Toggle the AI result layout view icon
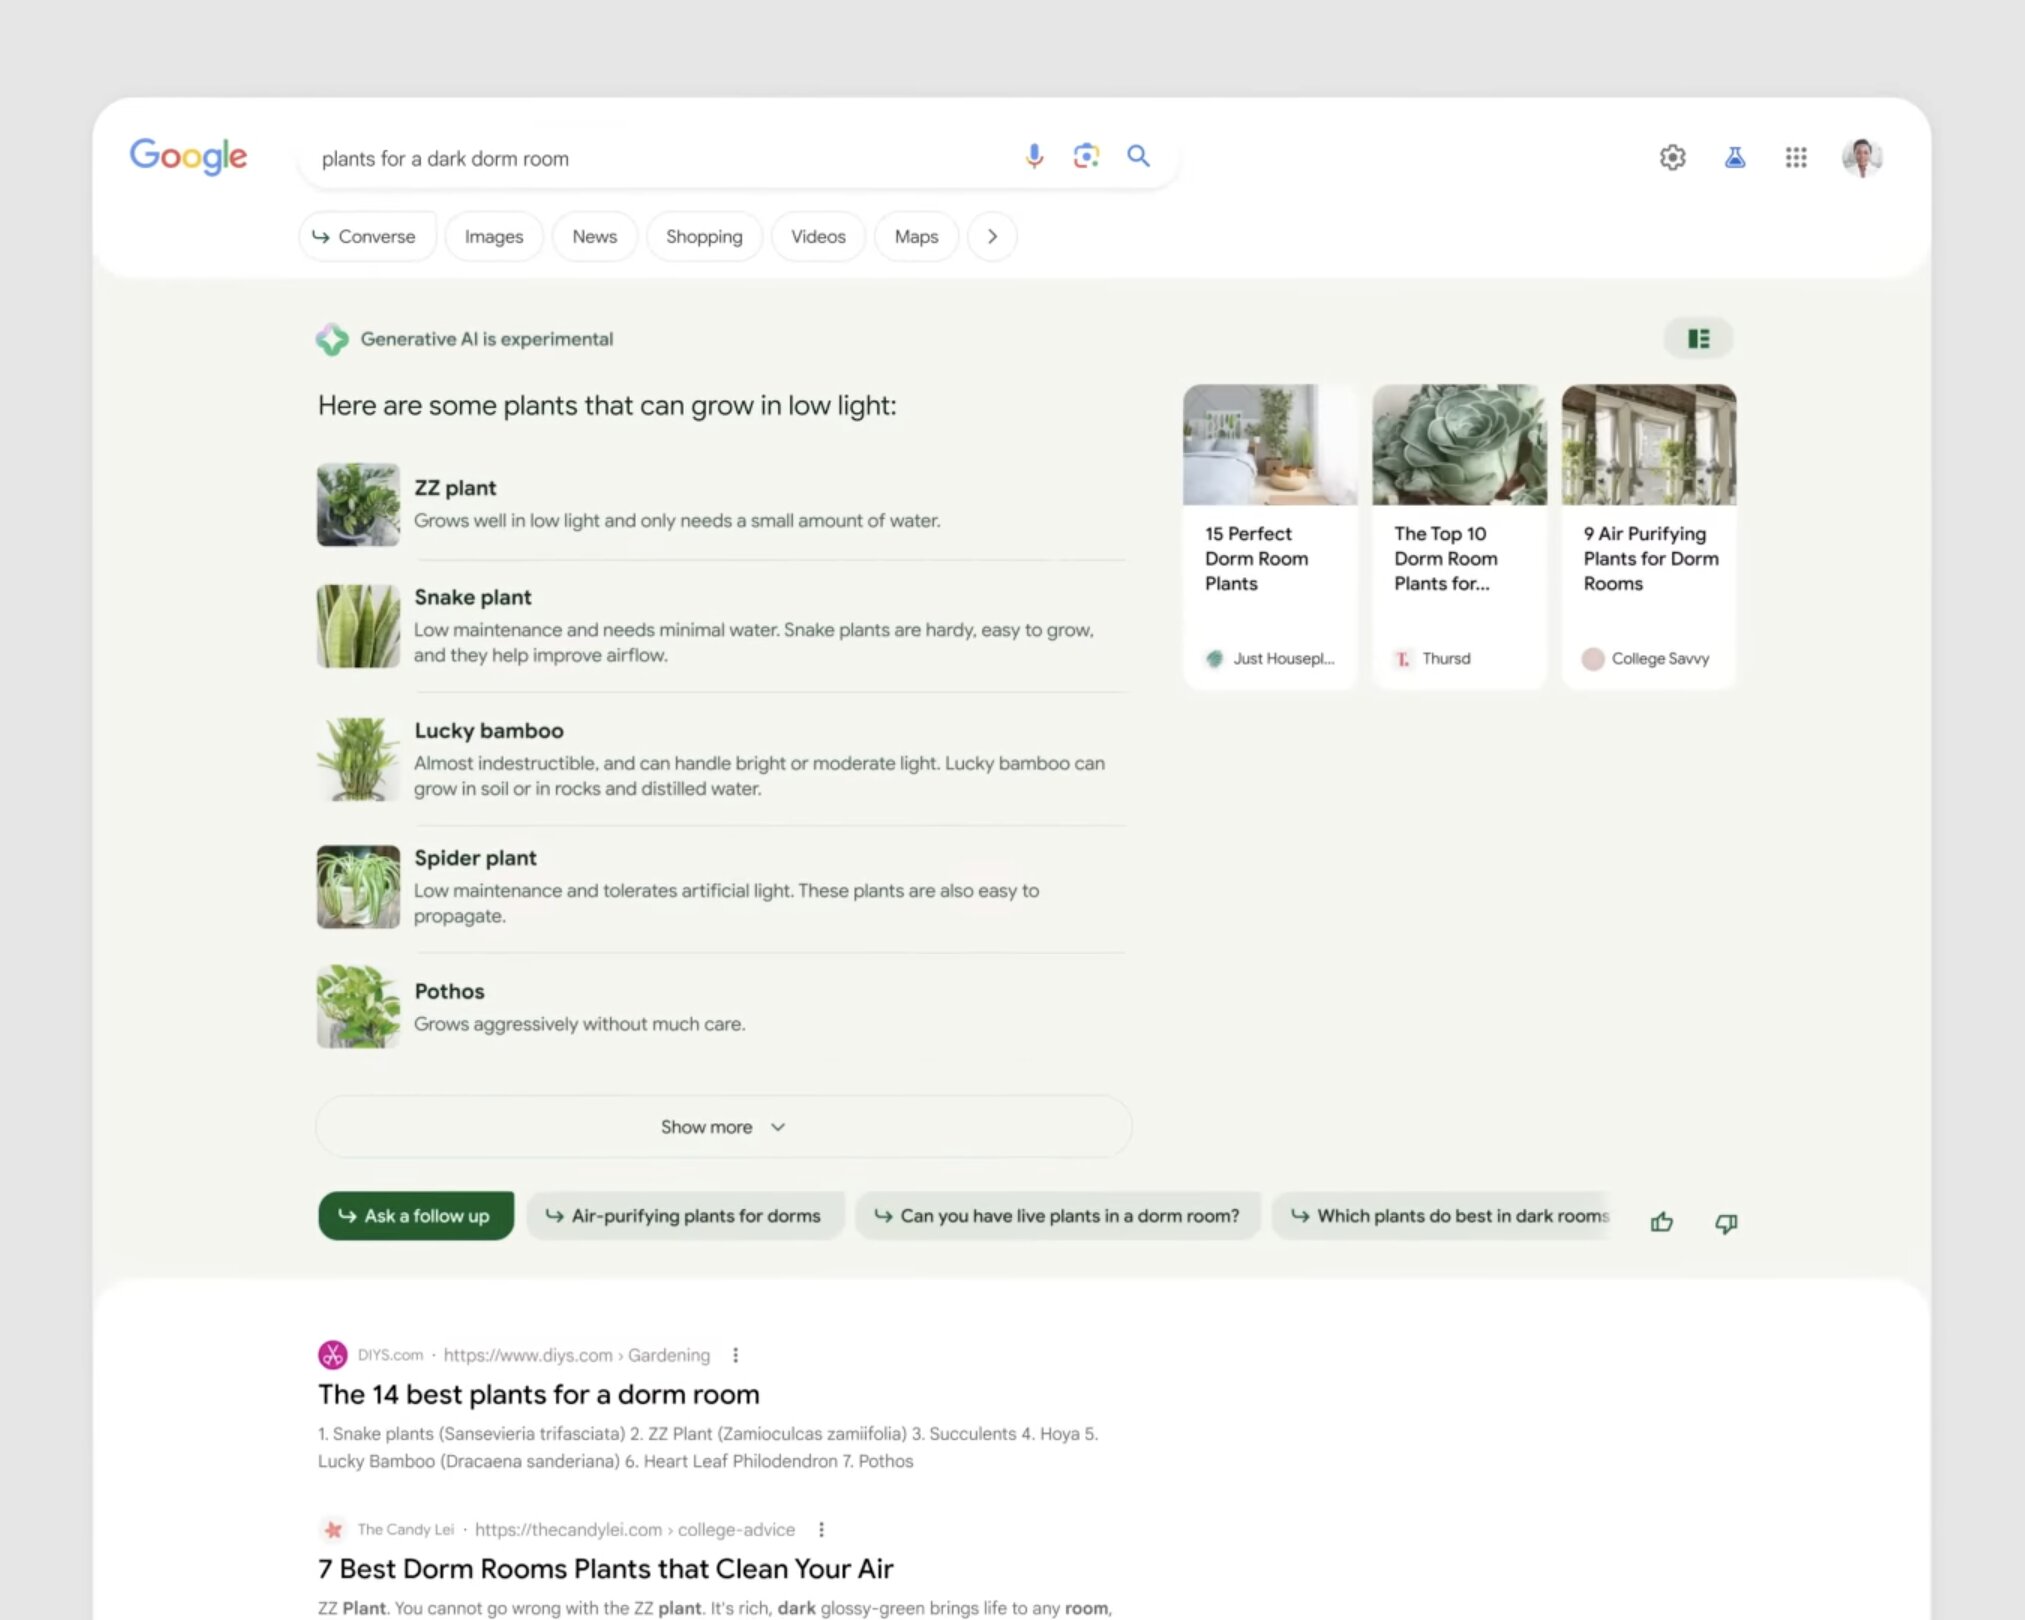2025x1620 pixels. click(1698, 339)
